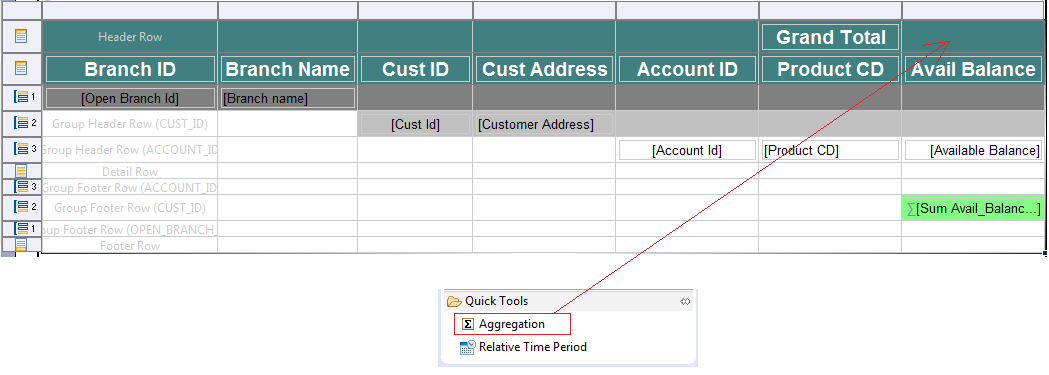
Task: Click the Product CD column header
Action: (x=830, y=69)
